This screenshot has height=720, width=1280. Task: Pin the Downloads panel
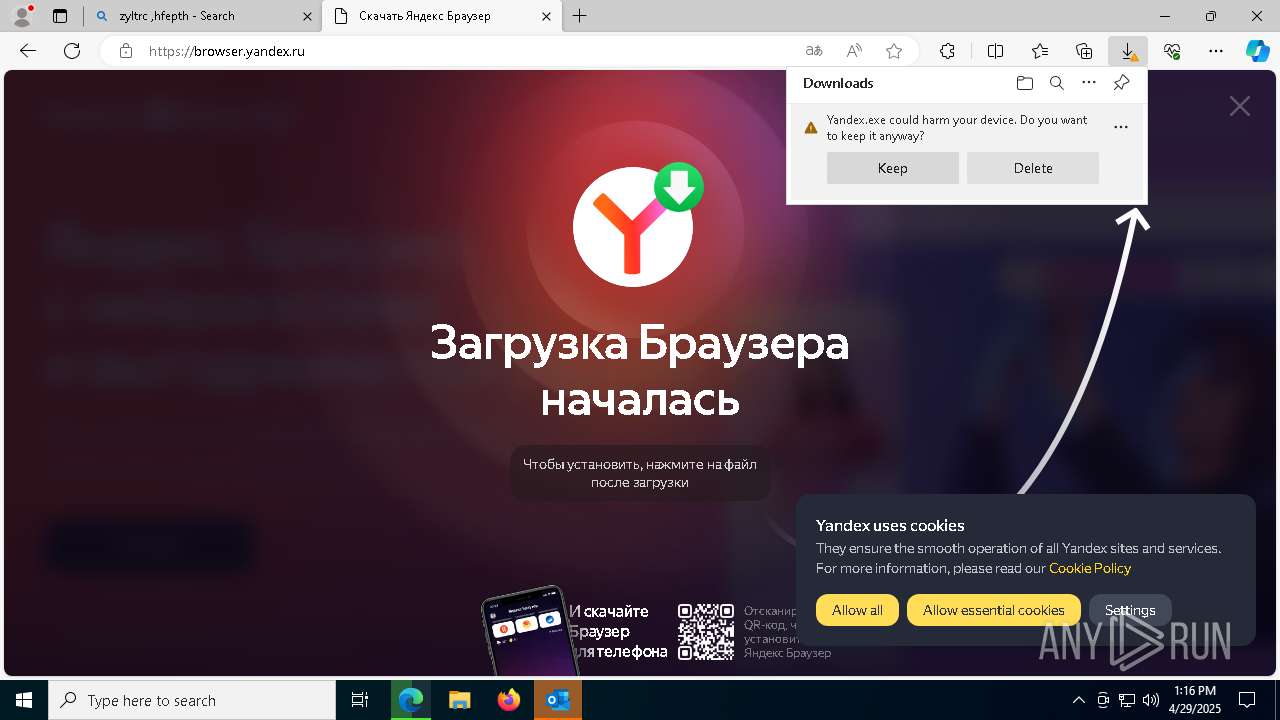(1122, 83)
